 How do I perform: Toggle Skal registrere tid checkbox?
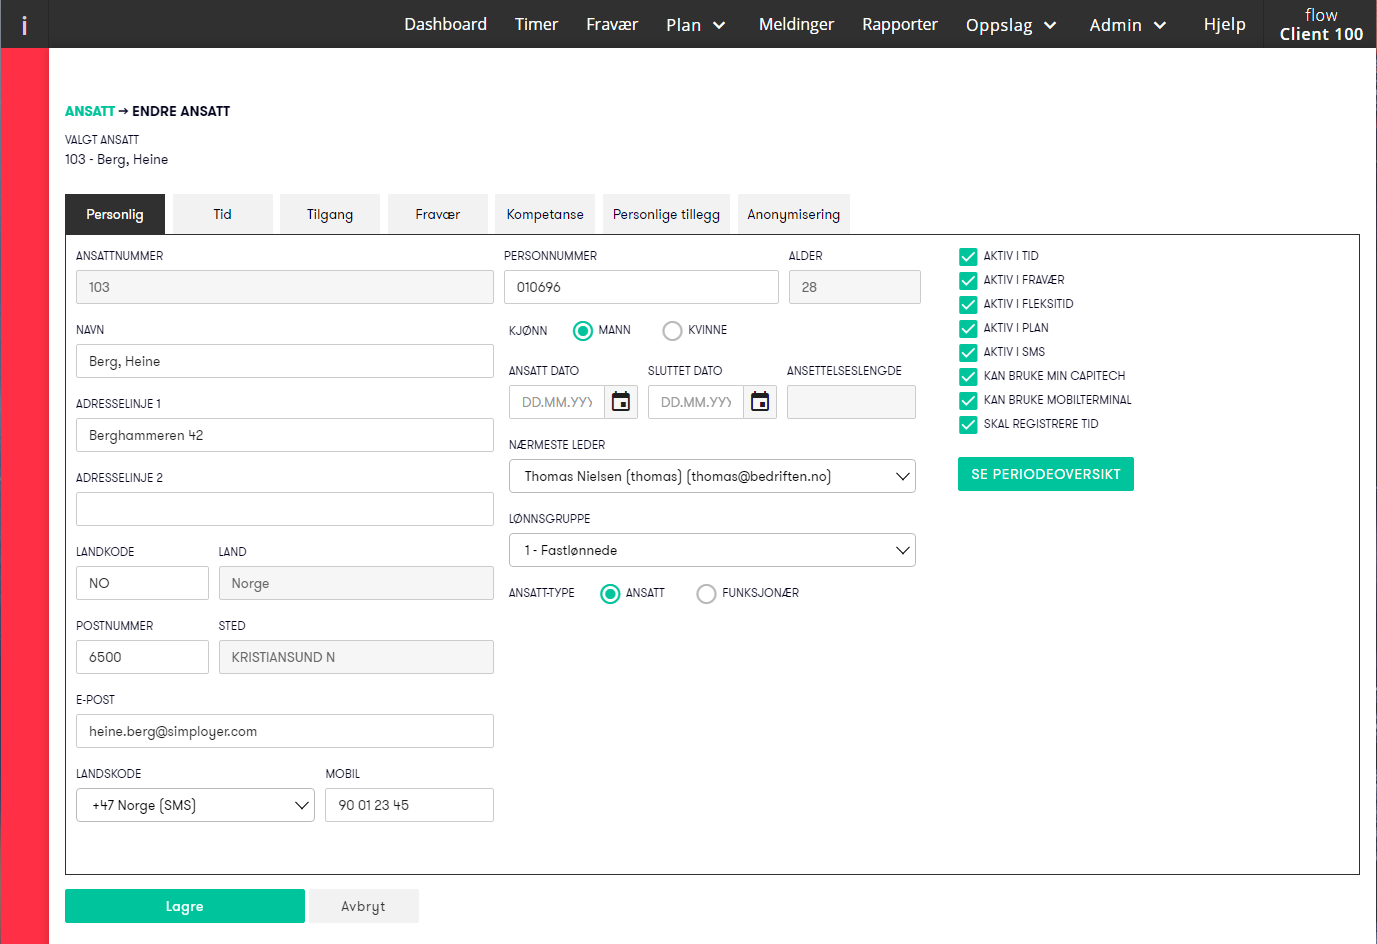click(968, 424)
